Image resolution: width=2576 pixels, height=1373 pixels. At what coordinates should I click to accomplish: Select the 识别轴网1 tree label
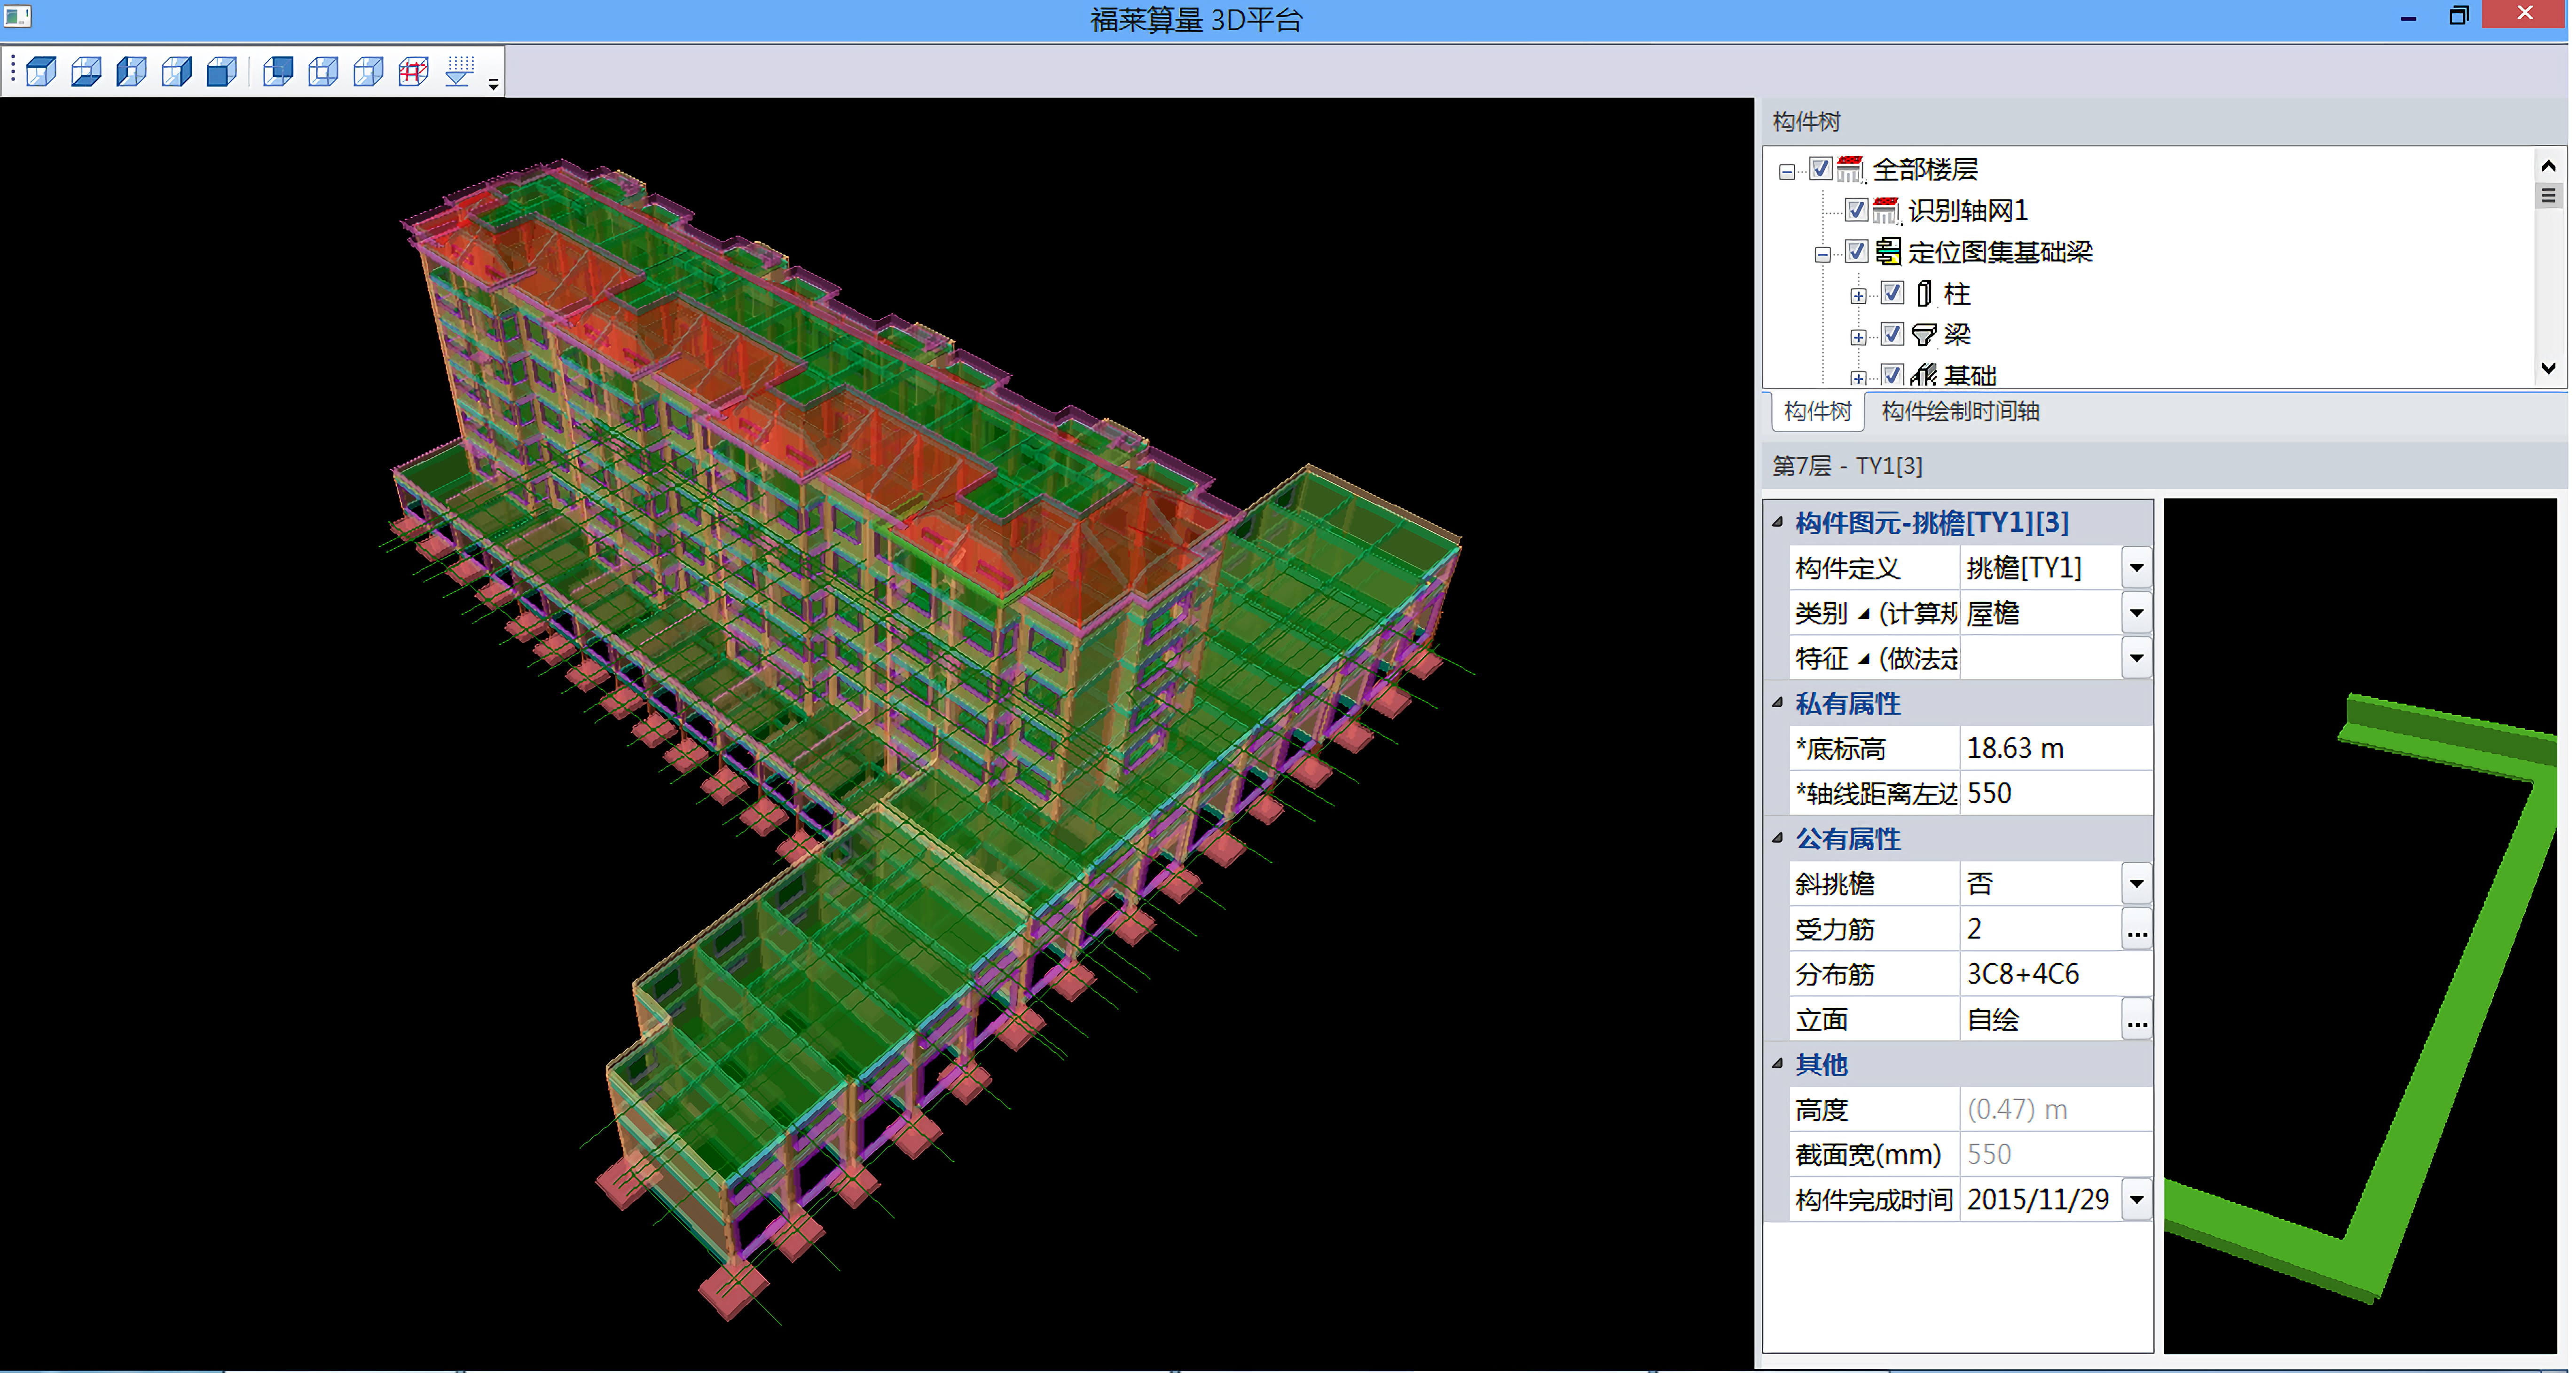(x=1968, y=211)
